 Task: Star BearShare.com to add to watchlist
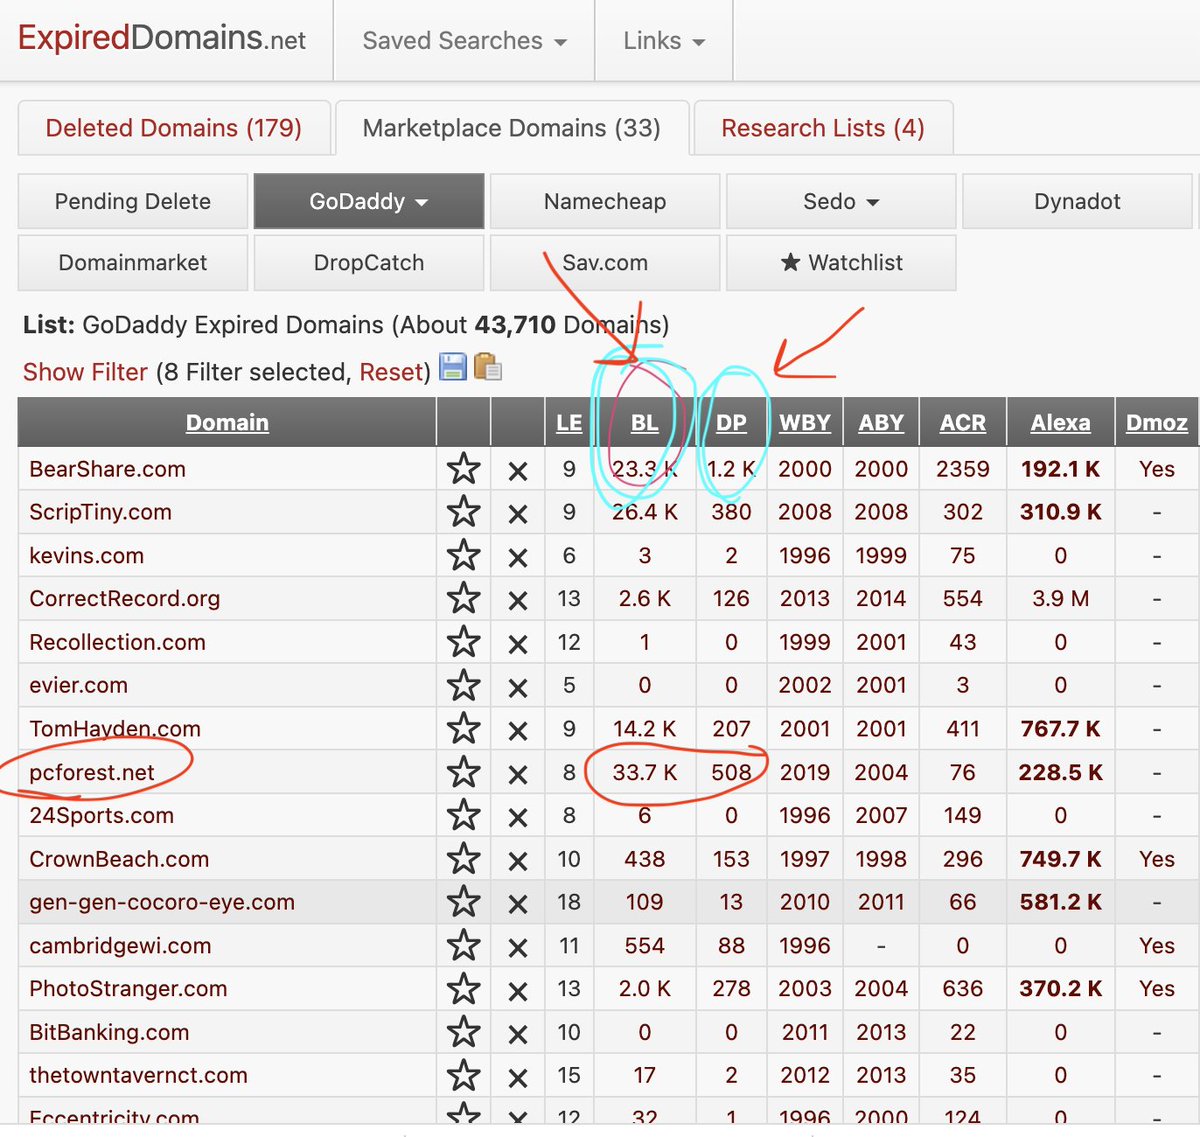pyautogui.click(x=463, y=469)
